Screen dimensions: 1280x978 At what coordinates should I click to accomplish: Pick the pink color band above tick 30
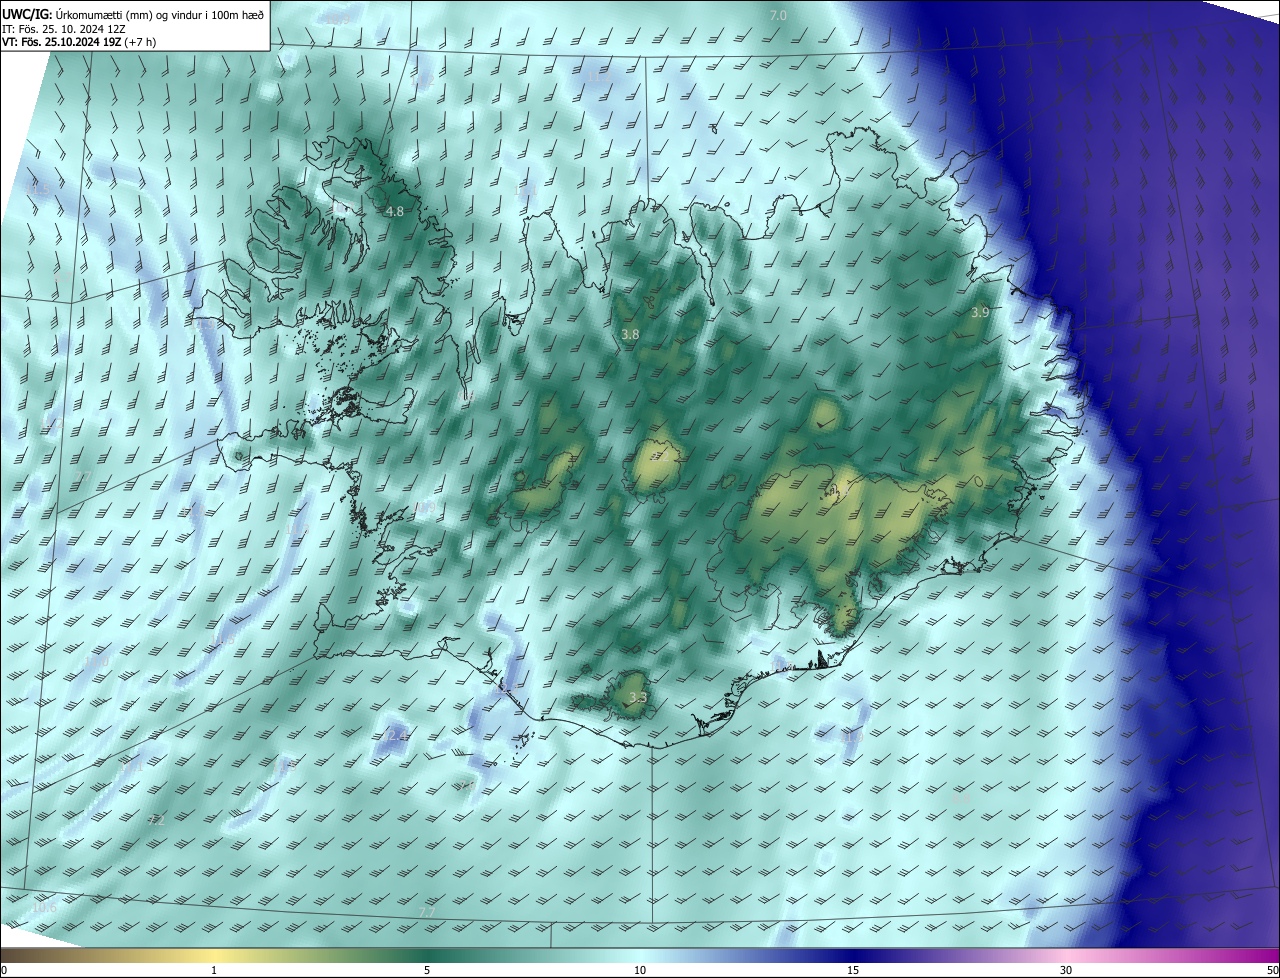[1066, 955]
